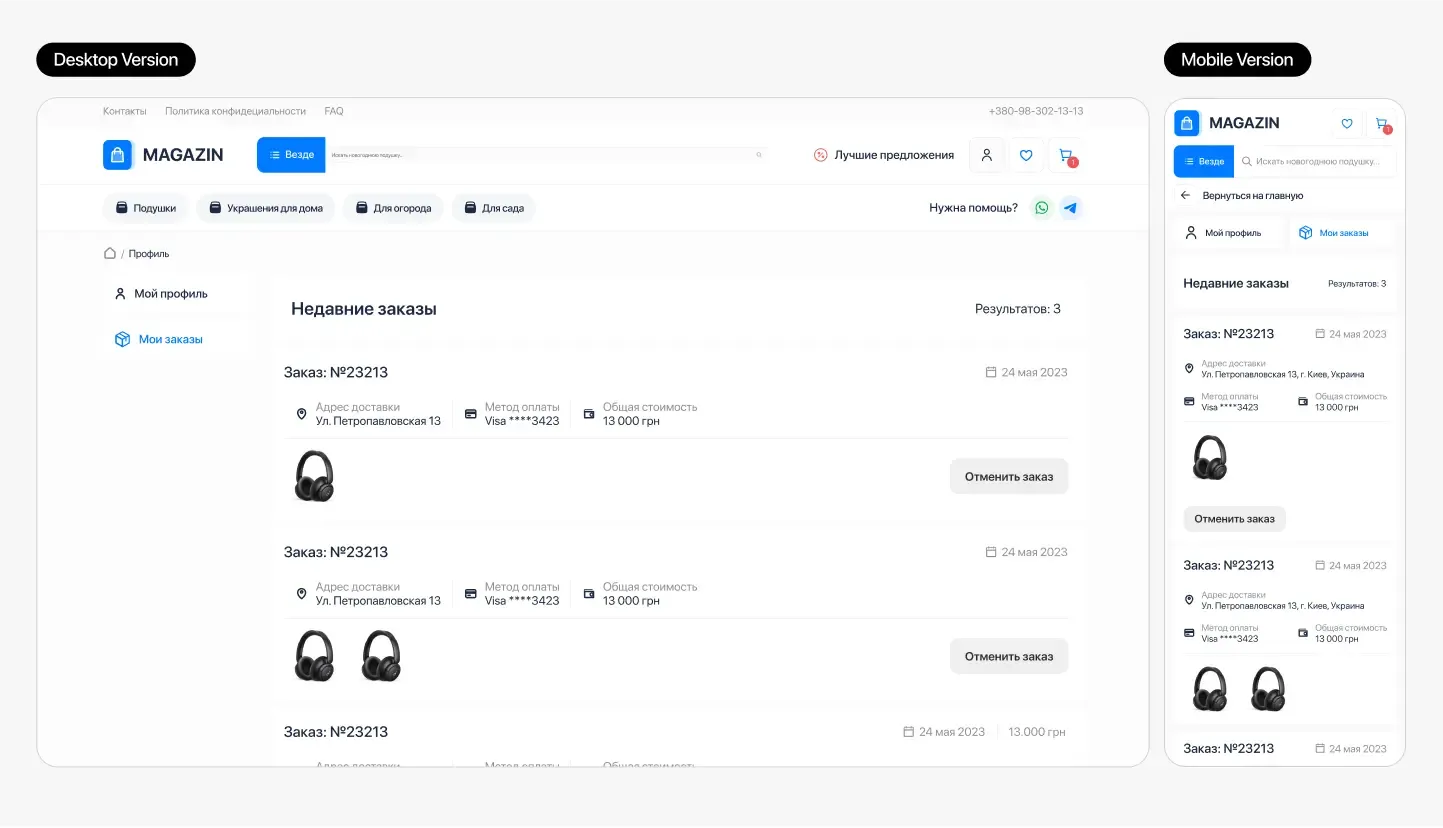
Task: Open Telegram help chat icon
Action: [x=1071, y=208]
